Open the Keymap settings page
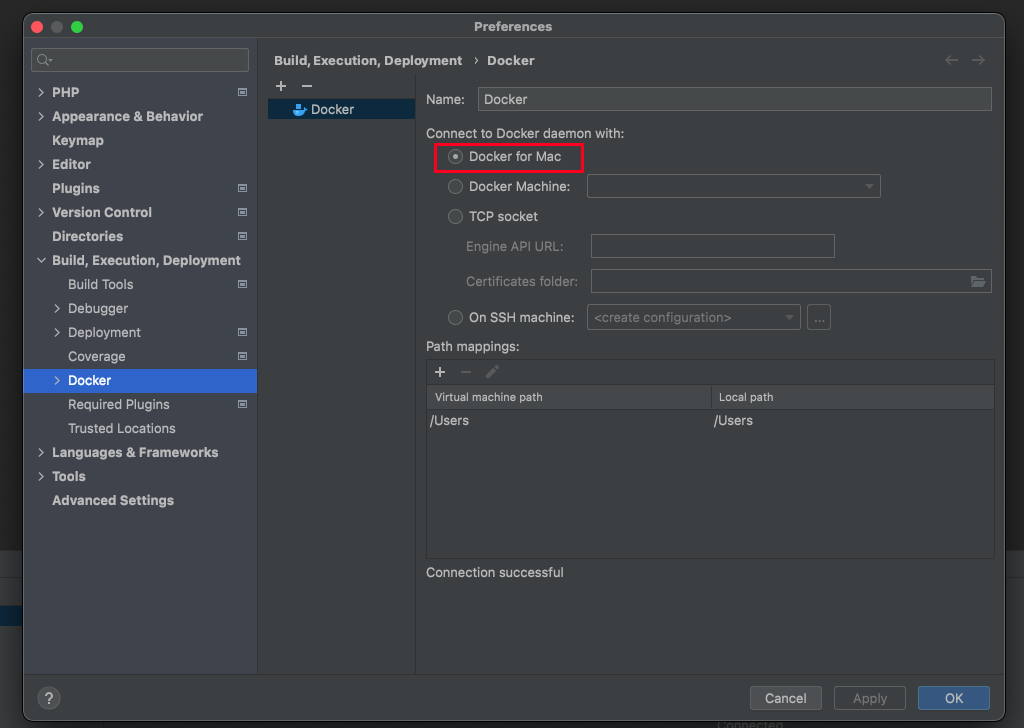Image resolution: width=1024 pixels, height=728 pixels. click(x=78, y=141)
